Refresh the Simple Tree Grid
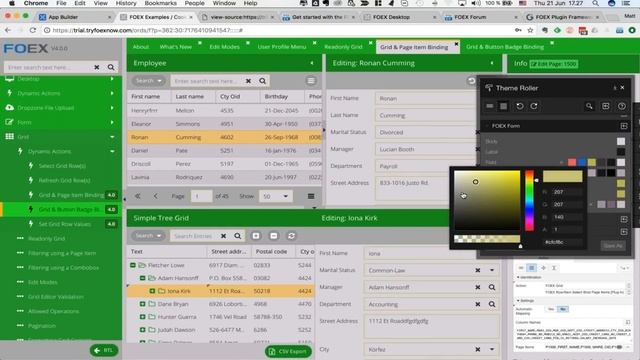This screenshot has width=640, height=360. coord(291,236)
